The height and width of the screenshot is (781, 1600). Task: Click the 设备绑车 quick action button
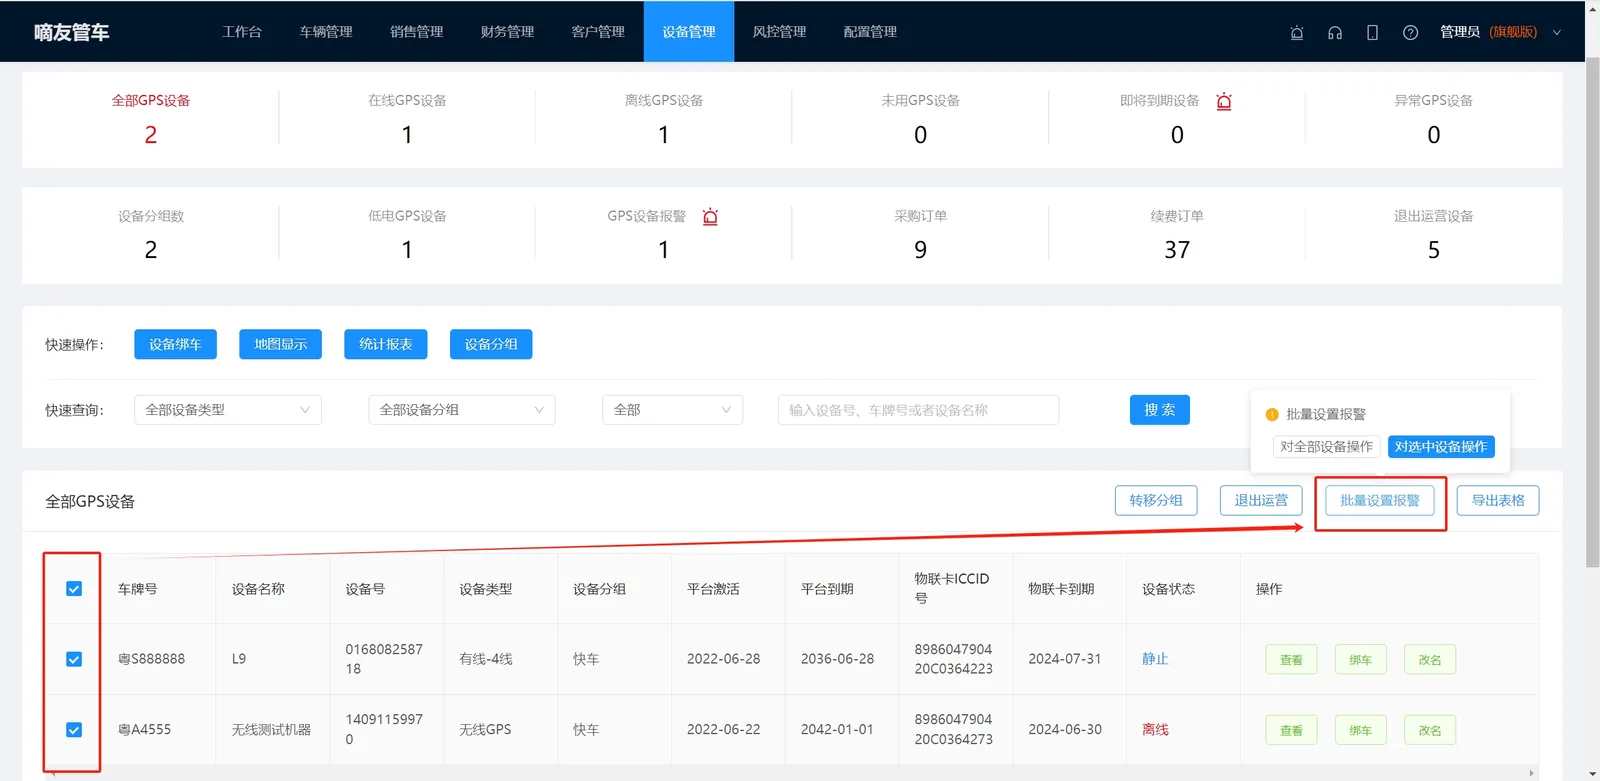(x=175, y=344)
